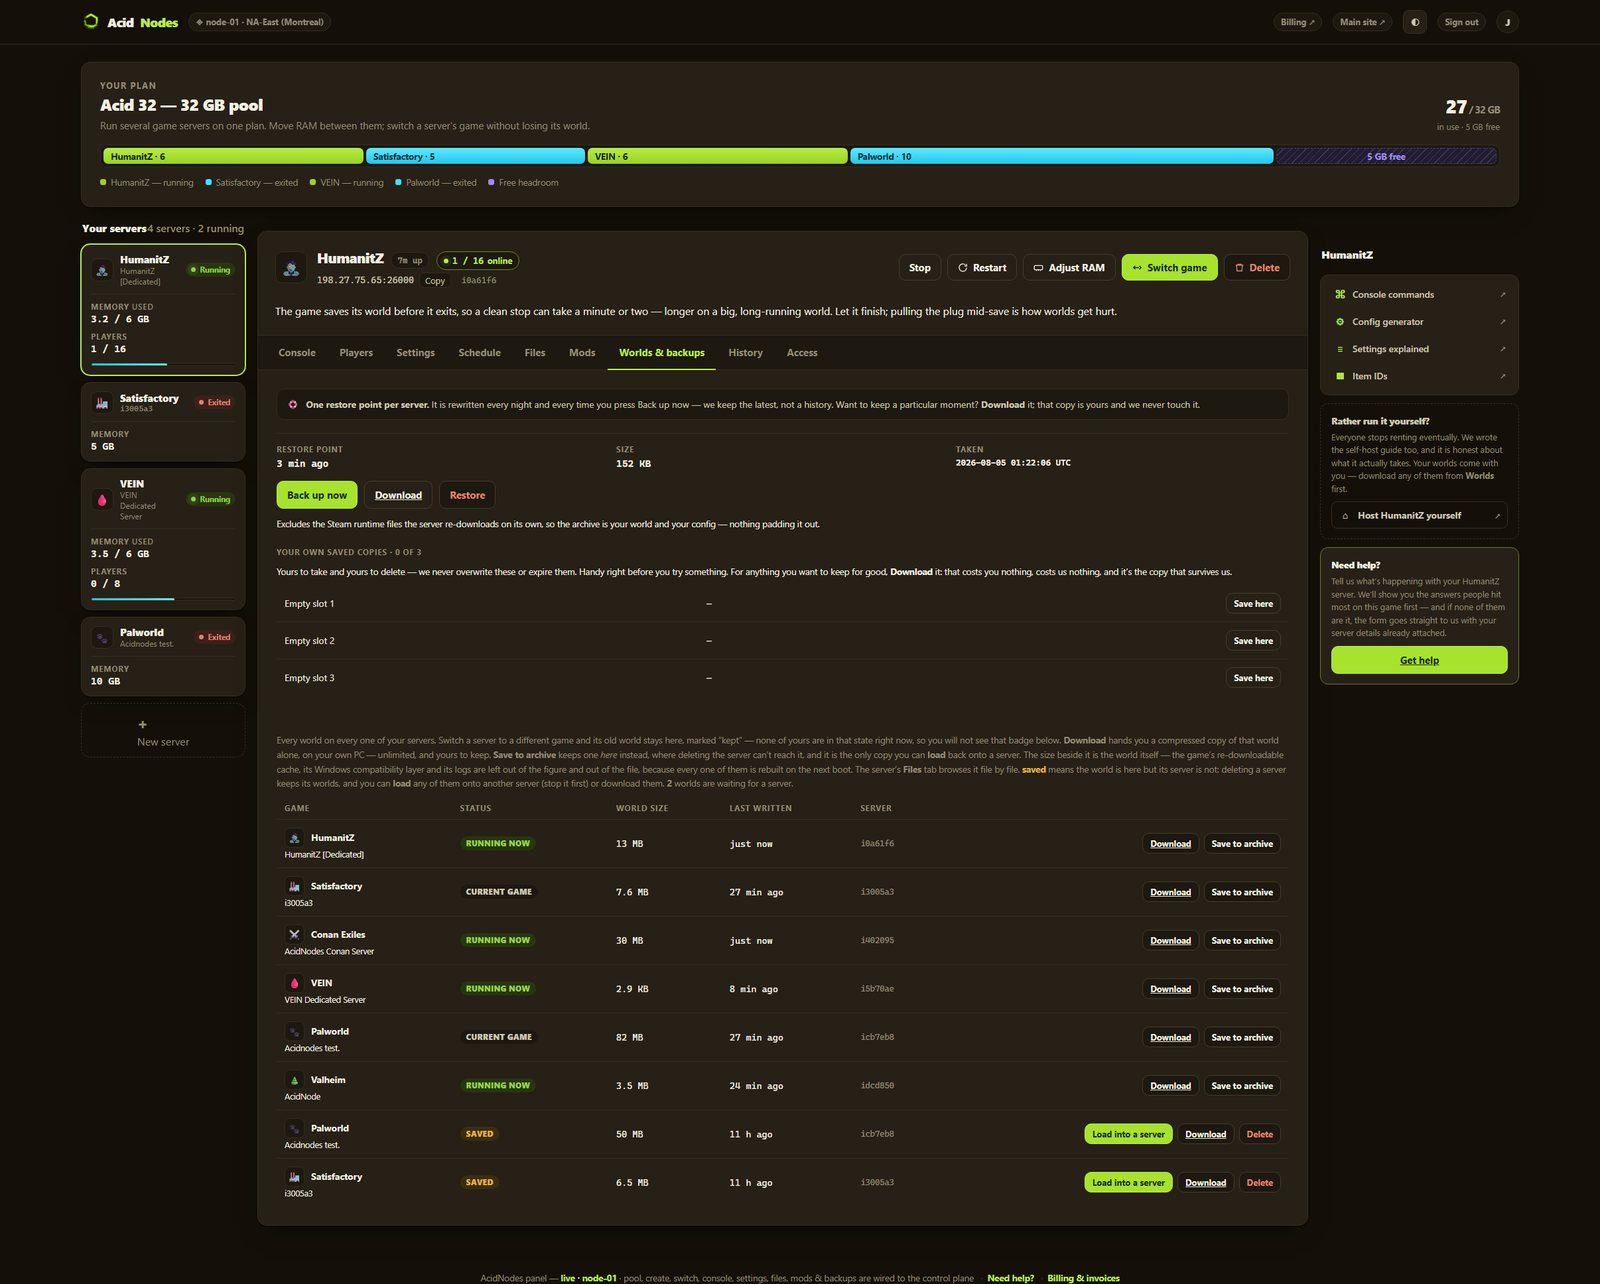Download the restore point copy
The height and width of the screenshot is (1284, 1600).
coord(398,495)
